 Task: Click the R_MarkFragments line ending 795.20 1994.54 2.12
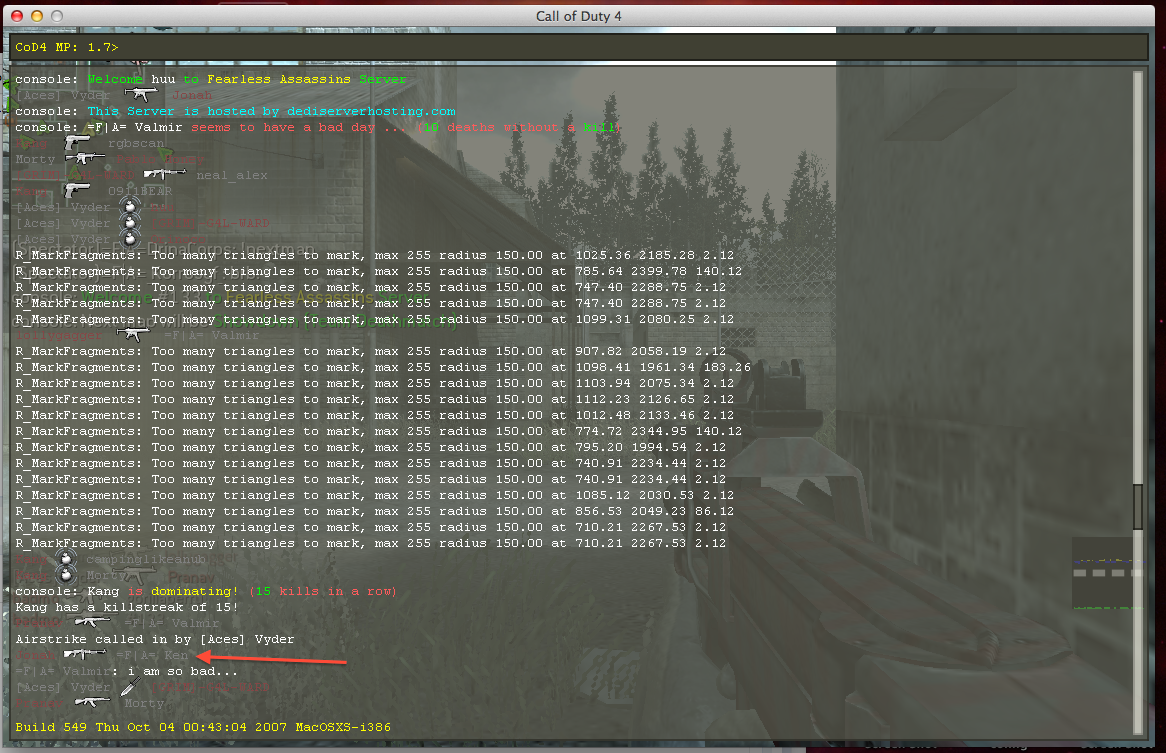point(370,447)
